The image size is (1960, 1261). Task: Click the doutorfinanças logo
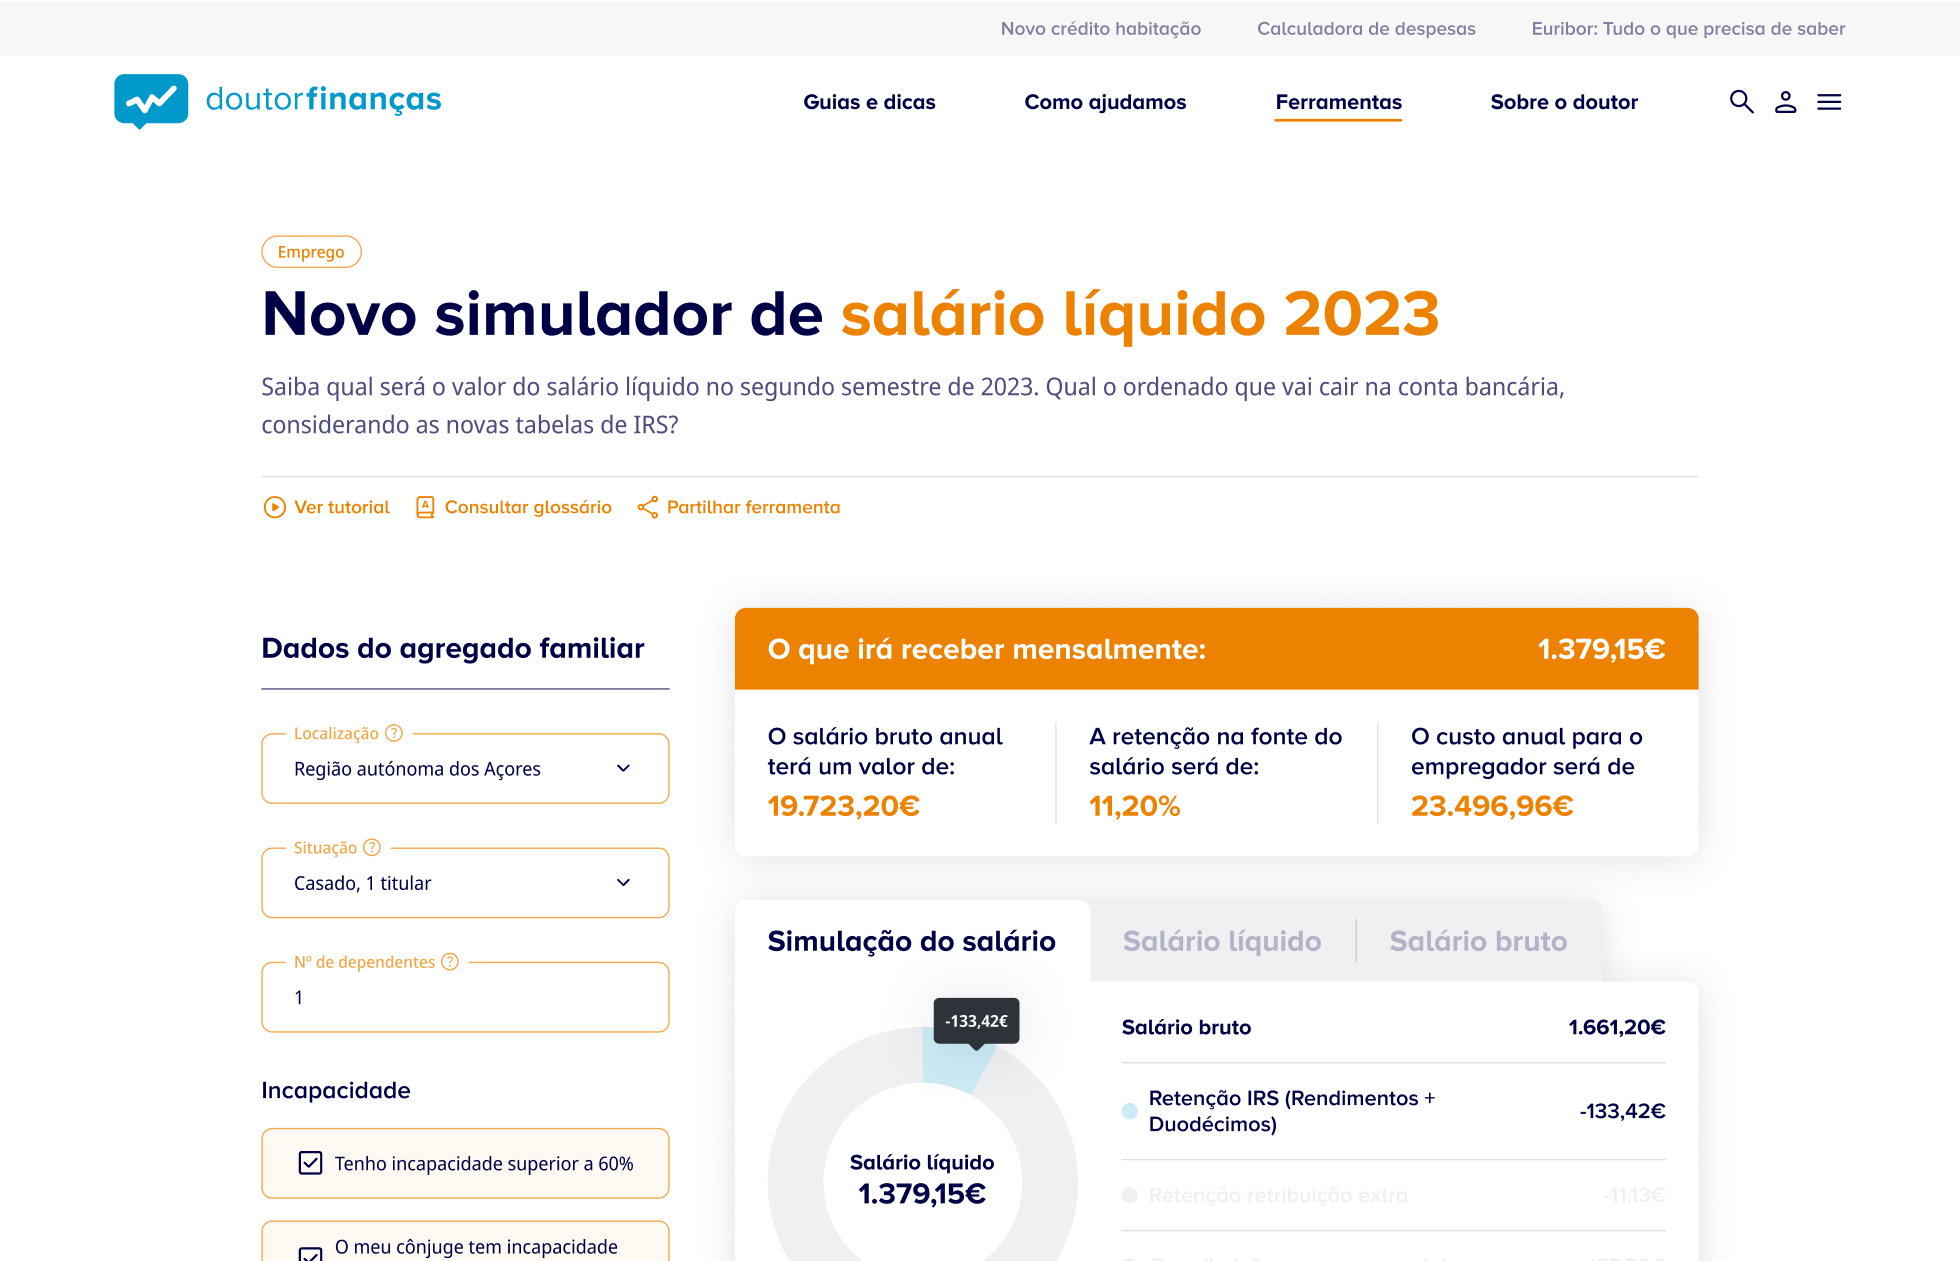(277, 101)
